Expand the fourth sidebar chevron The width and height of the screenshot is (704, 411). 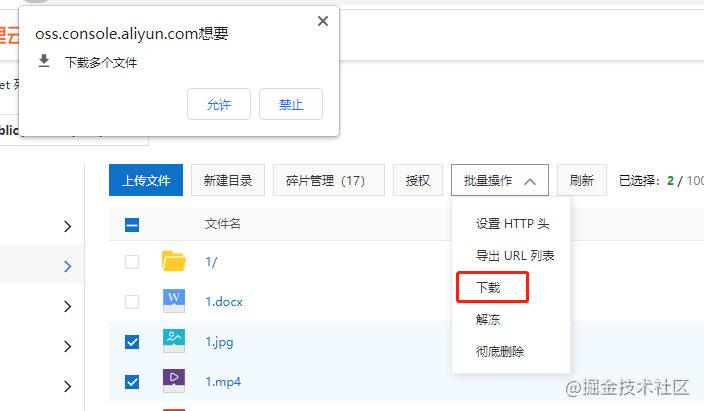(x=68, y=346)
